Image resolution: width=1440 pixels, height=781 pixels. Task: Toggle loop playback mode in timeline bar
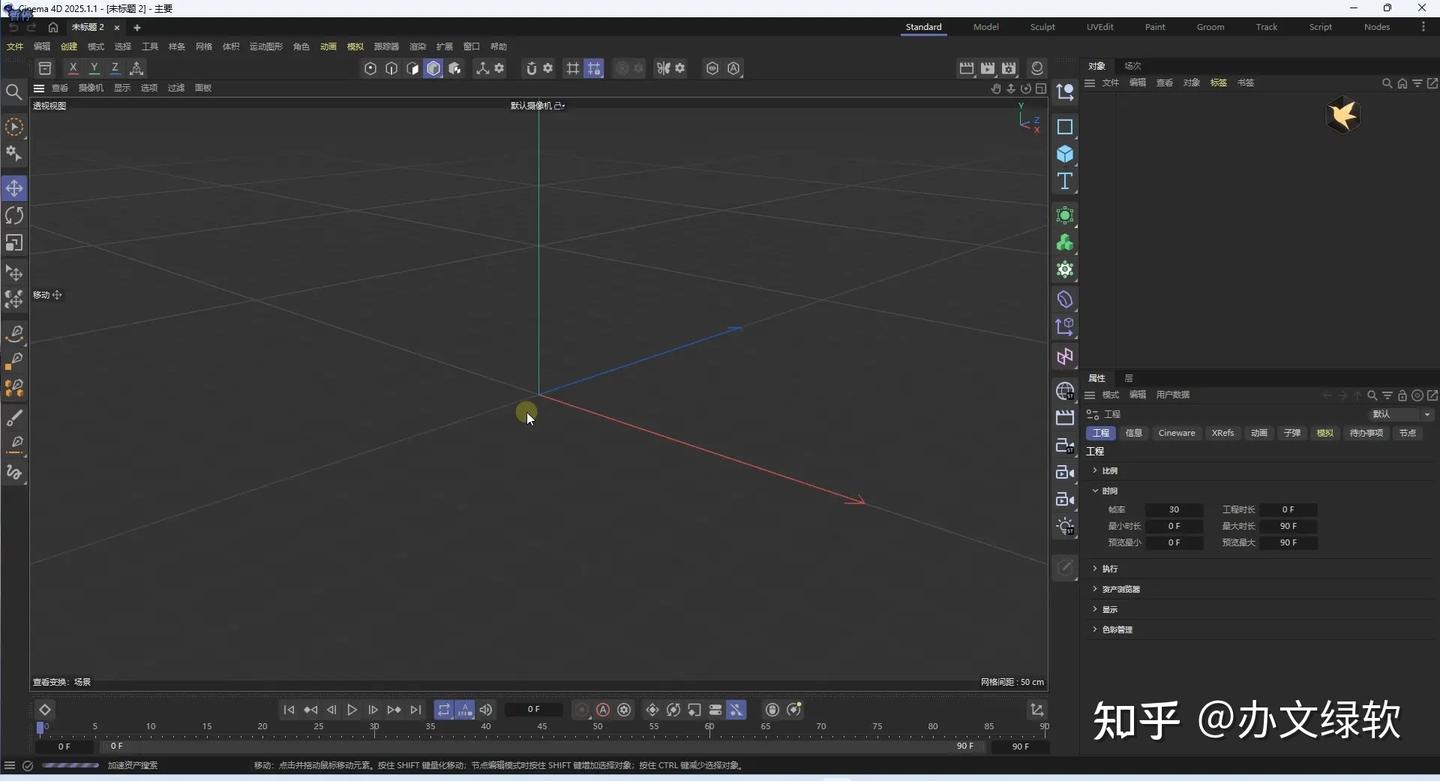(444, 710)
